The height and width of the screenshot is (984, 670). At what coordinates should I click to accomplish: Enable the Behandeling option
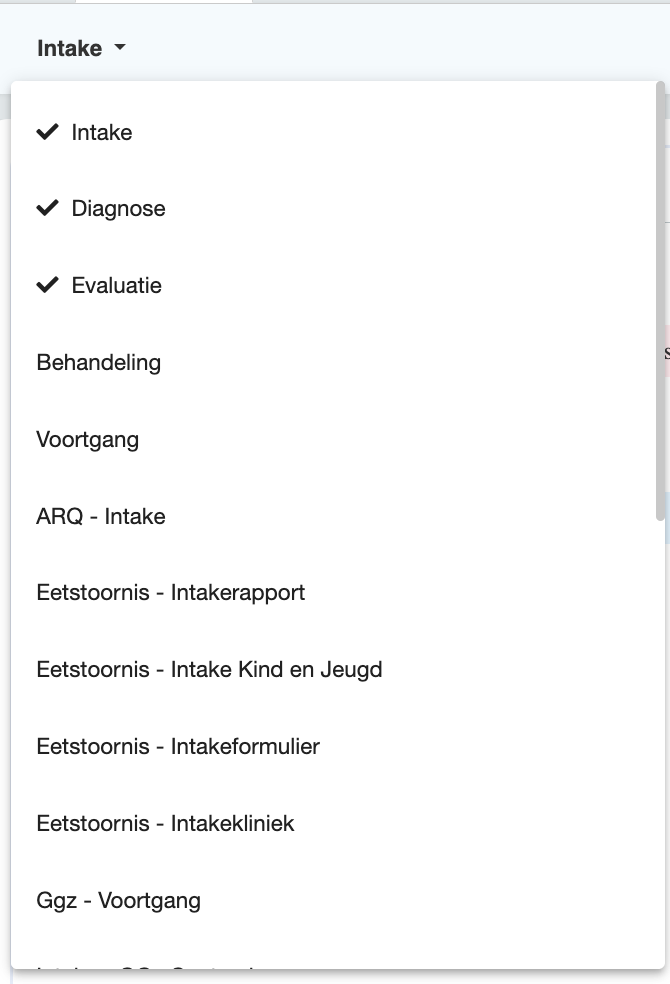pyautogui.click(x=98, y=362)
